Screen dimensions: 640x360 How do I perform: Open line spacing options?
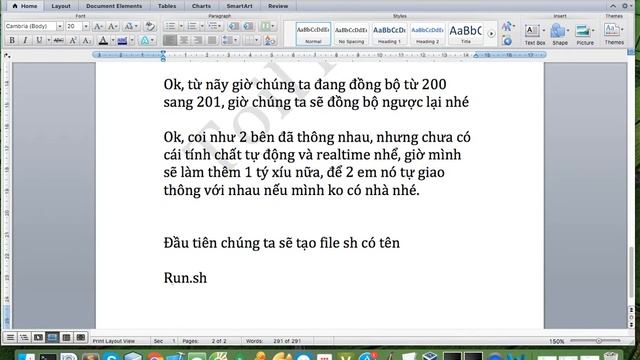point(230,40)
